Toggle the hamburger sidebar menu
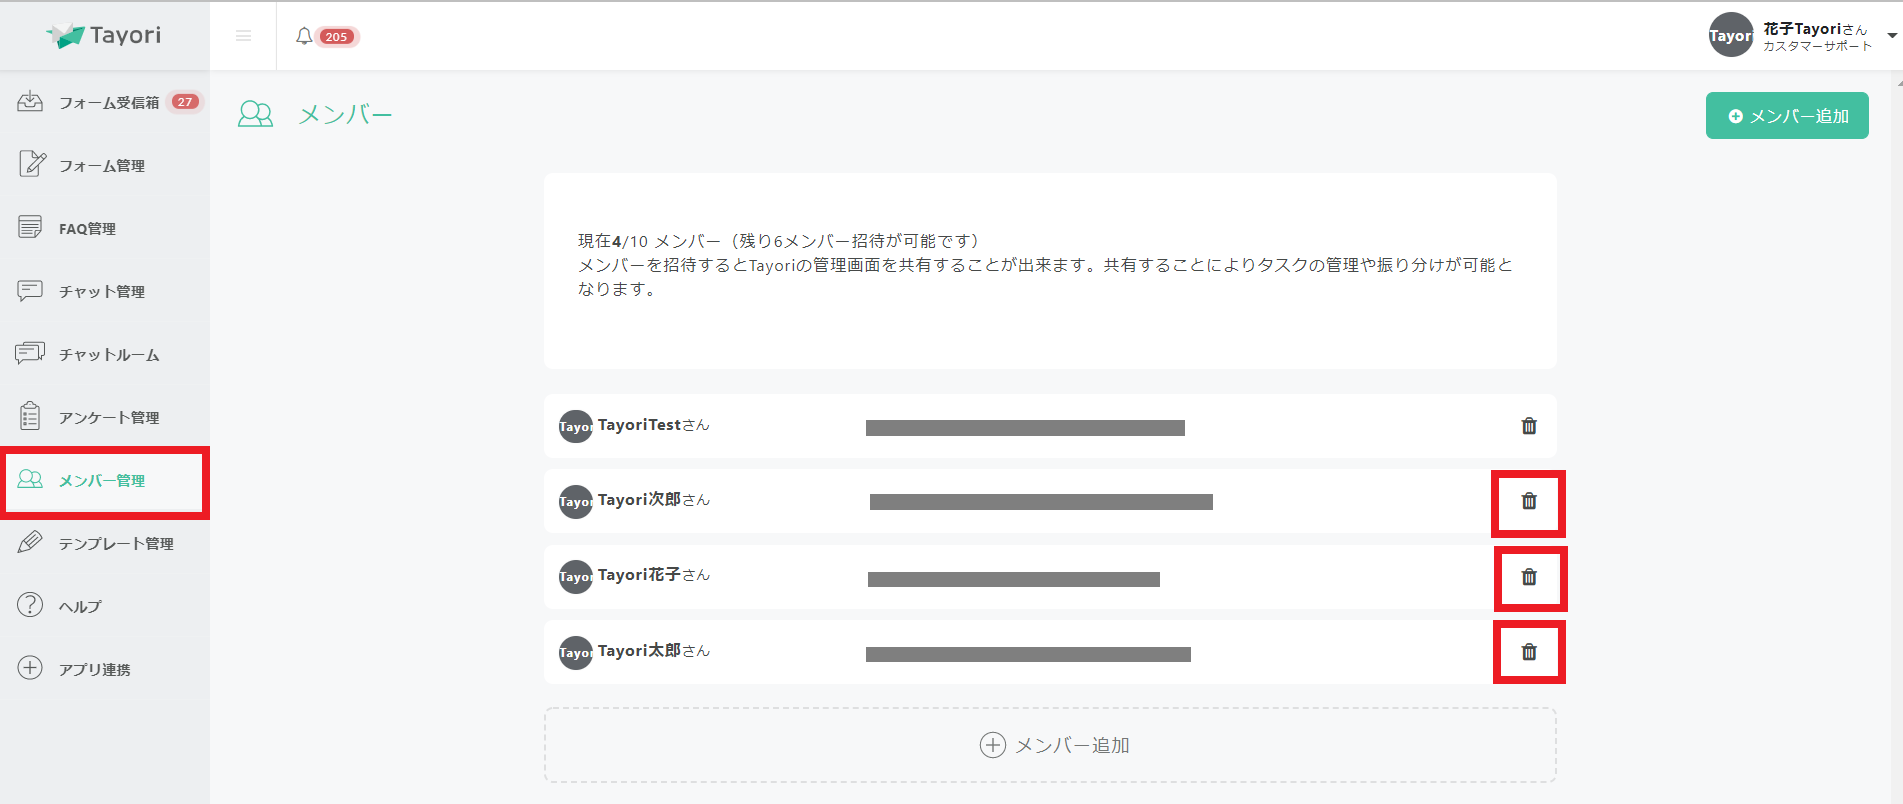This screenshot has width=1903, height=804. (x=243, y=36)
